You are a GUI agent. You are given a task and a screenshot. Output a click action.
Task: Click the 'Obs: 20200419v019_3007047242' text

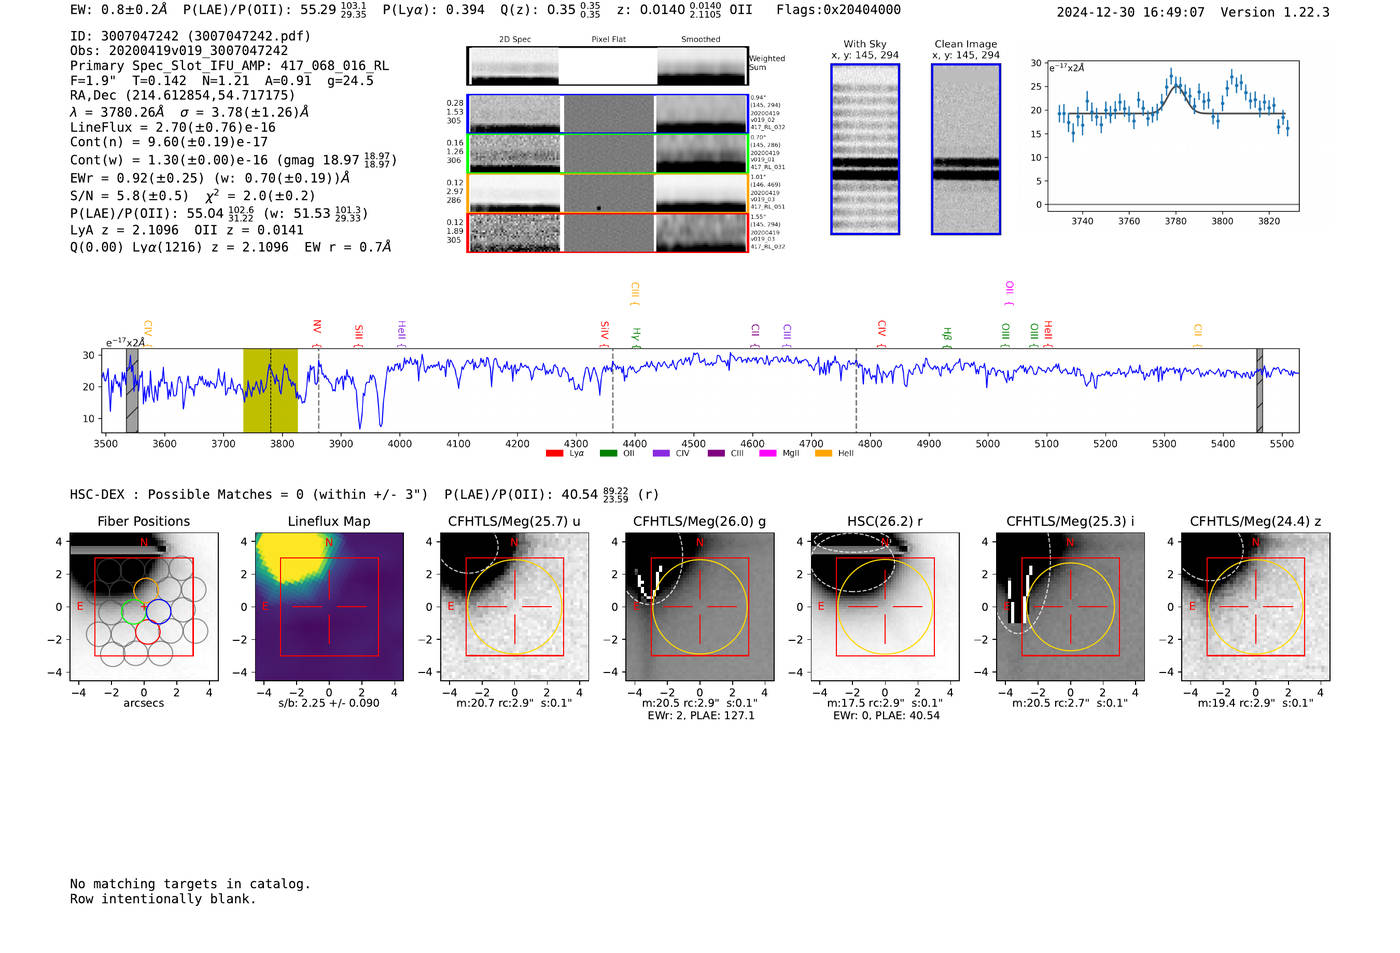pyautogui.click(x=179, y=51)
